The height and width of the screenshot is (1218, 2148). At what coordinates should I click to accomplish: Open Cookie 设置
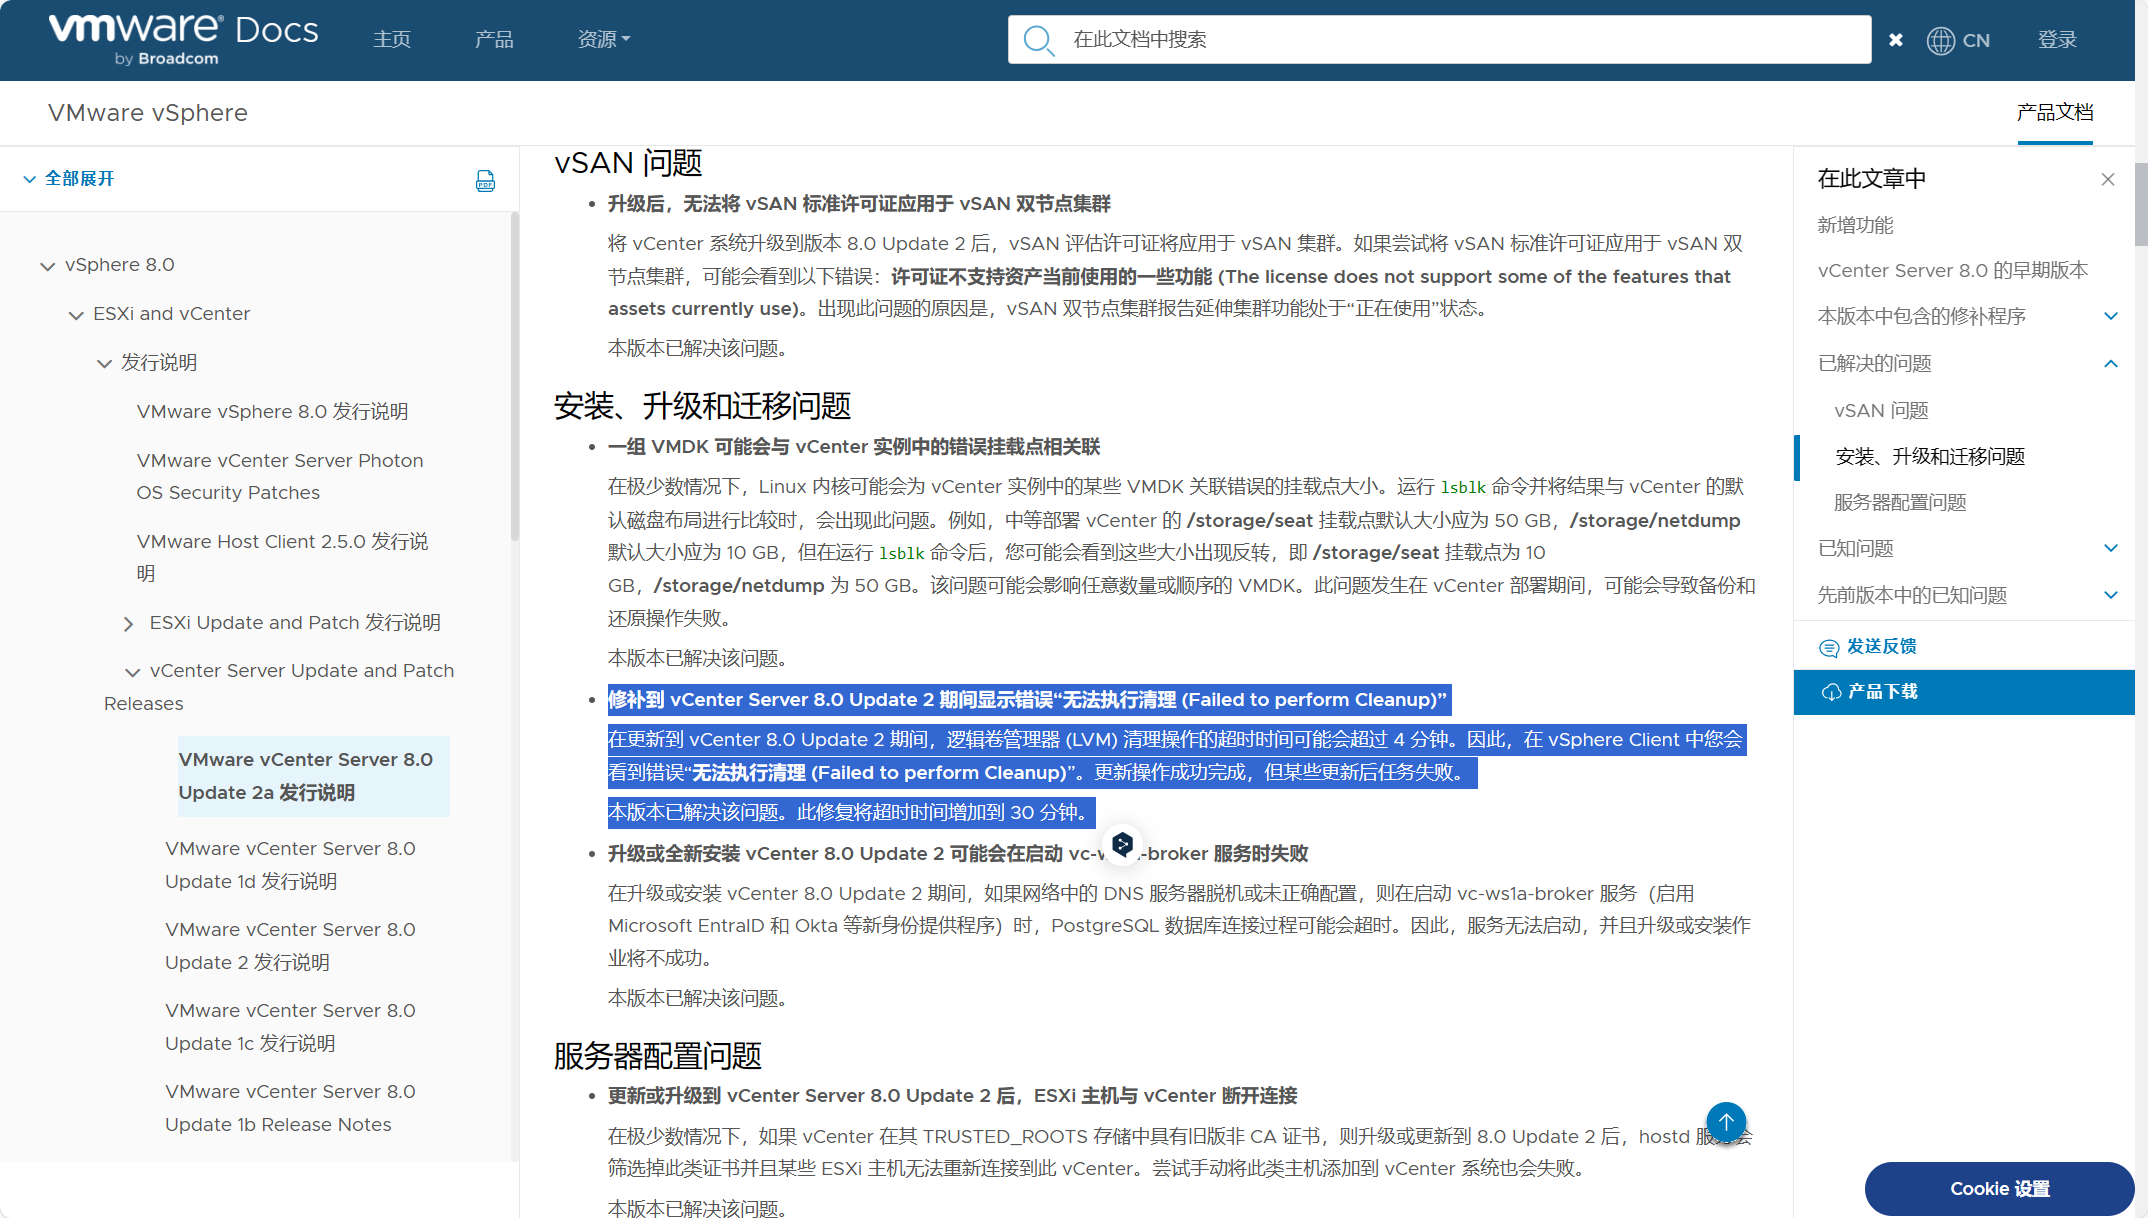coord(2000,1188)
